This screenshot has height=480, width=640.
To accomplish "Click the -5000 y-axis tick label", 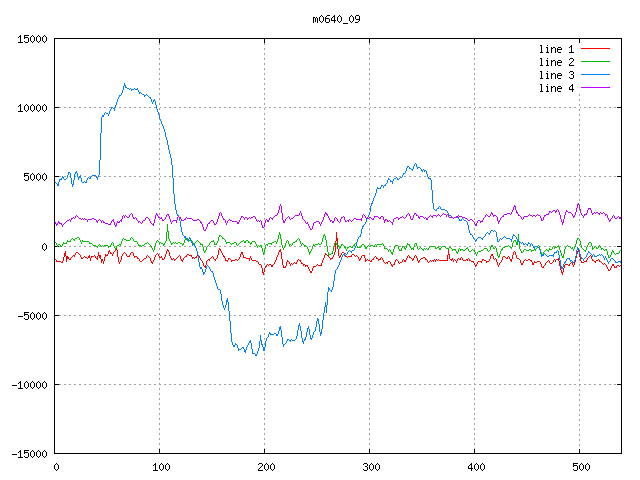I will [30, 315].
